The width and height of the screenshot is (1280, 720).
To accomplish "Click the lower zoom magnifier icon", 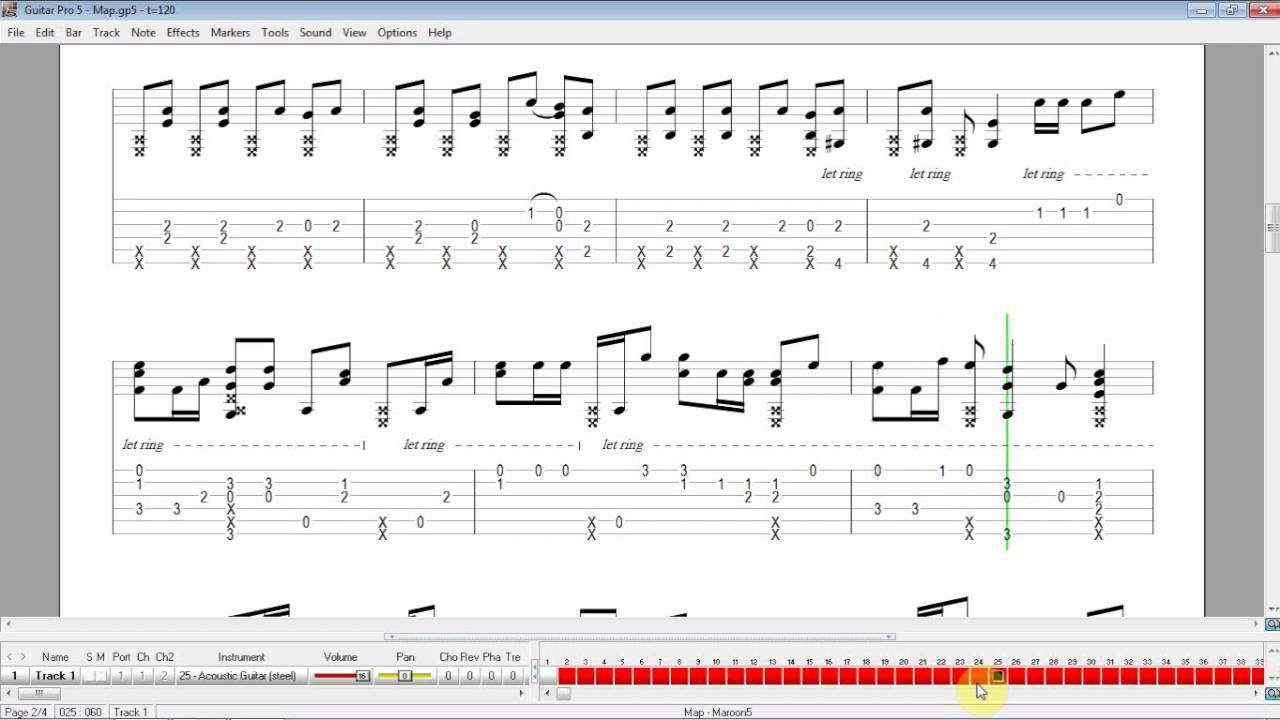I will point(1273,693).
